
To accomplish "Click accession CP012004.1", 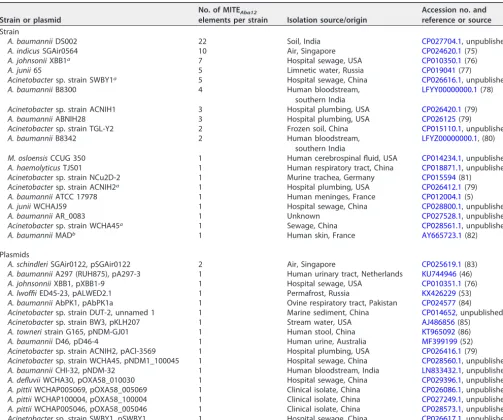I will 442,197.
